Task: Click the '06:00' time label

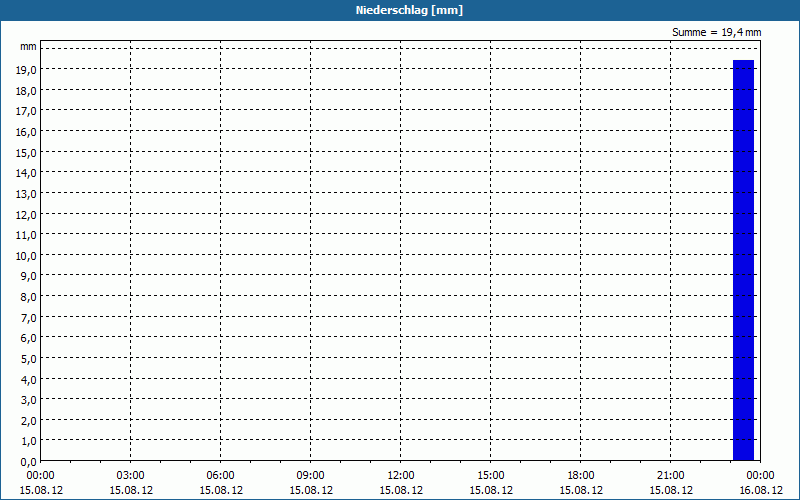Action: [220, 476]
